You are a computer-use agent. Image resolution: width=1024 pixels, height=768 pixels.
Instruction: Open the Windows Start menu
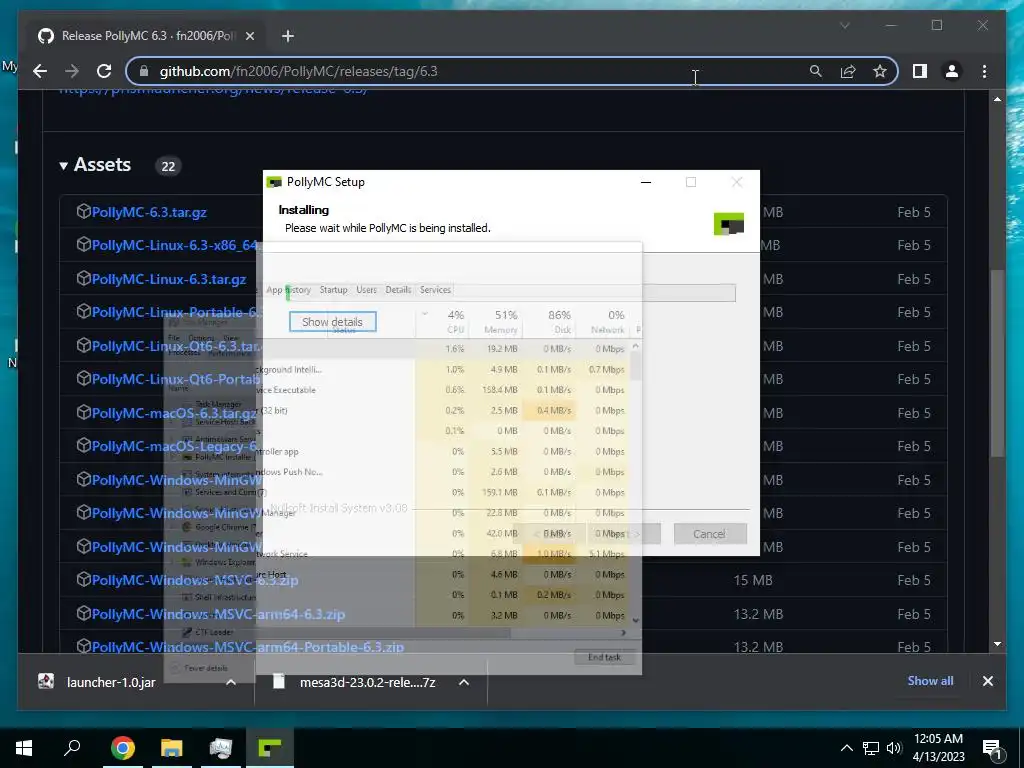coord(24,748)
